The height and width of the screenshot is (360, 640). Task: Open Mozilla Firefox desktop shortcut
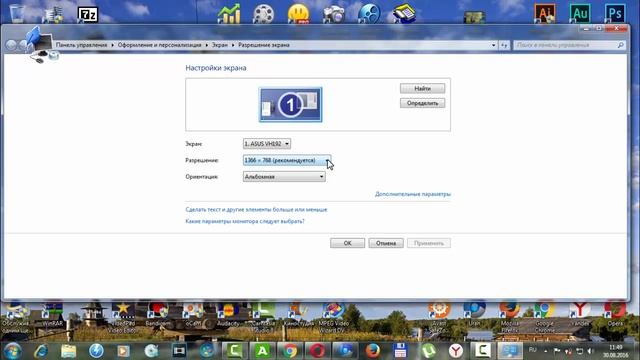[x=509, y=317]
